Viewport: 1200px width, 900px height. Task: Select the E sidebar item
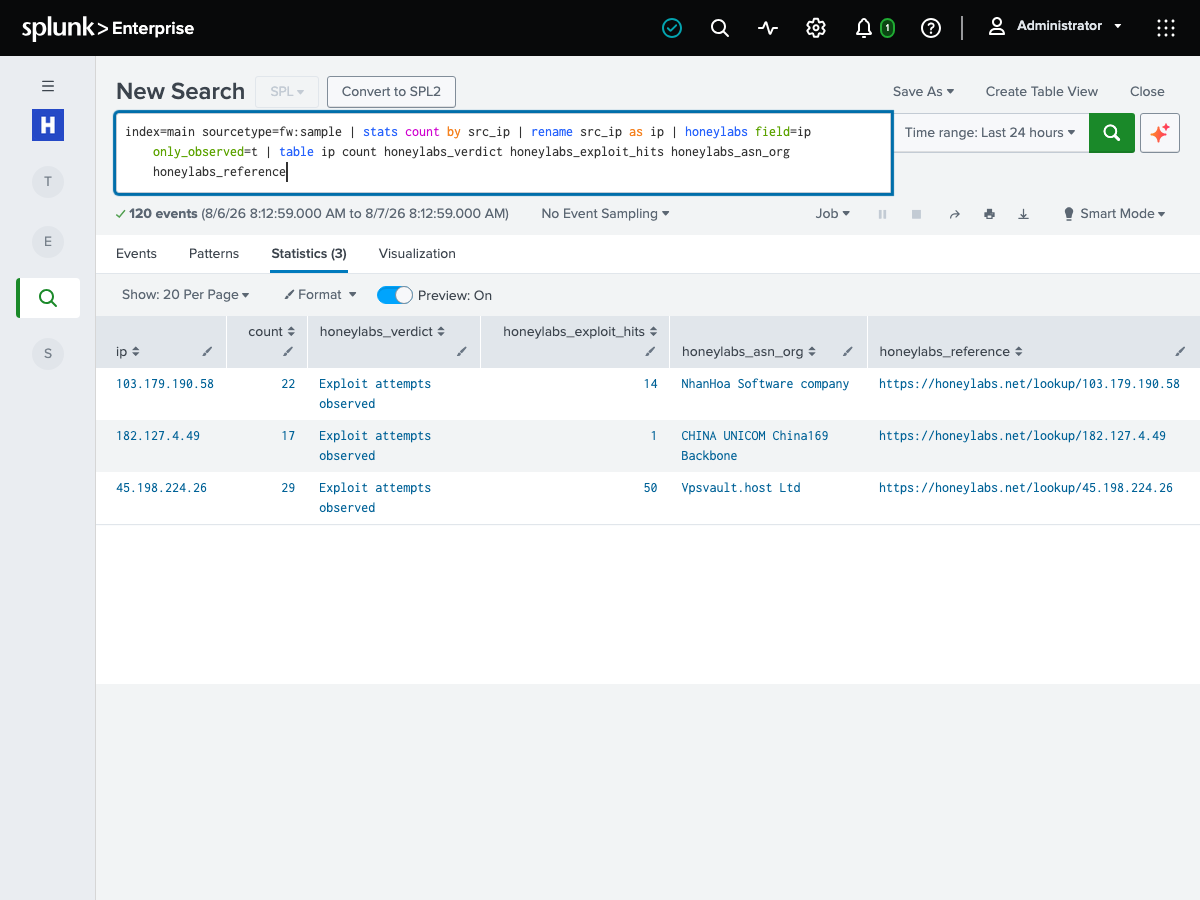[48, 241]
